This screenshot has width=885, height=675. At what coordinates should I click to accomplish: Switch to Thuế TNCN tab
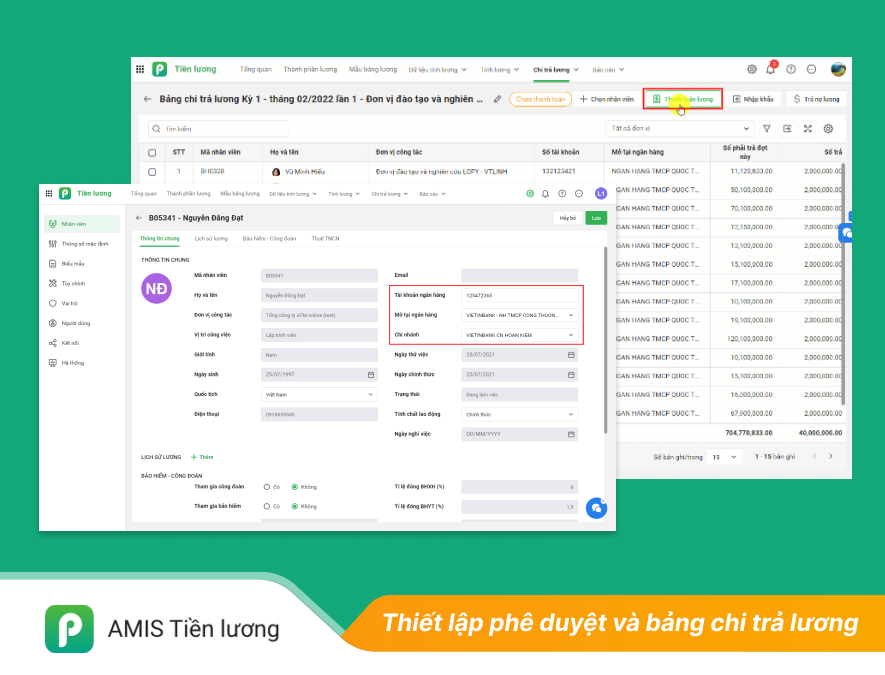pos(325,239)
